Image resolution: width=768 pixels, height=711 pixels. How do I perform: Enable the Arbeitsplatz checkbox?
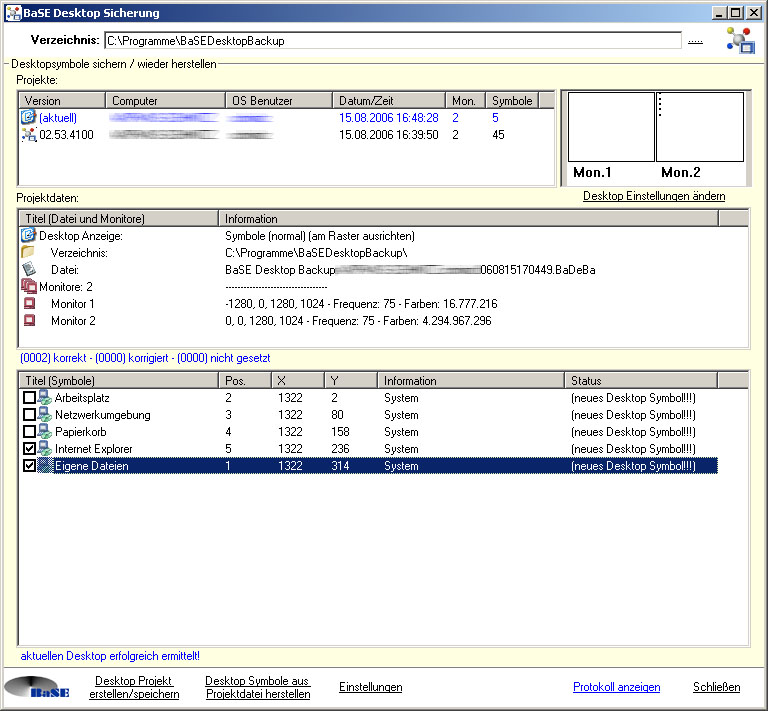pyautogui.click(x=29, y=398)
